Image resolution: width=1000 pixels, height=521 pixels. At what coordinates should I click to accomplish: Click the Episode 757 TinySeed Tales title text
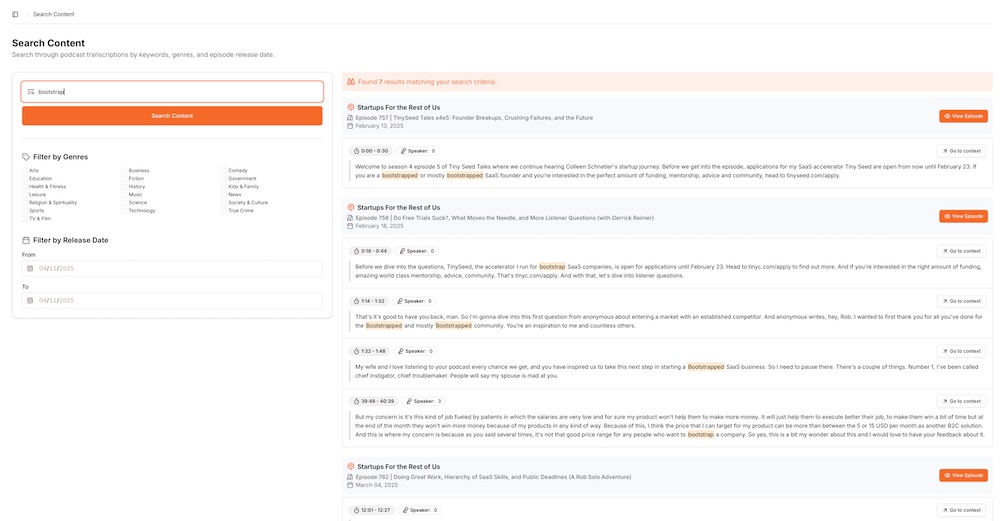tap(474, 118)
